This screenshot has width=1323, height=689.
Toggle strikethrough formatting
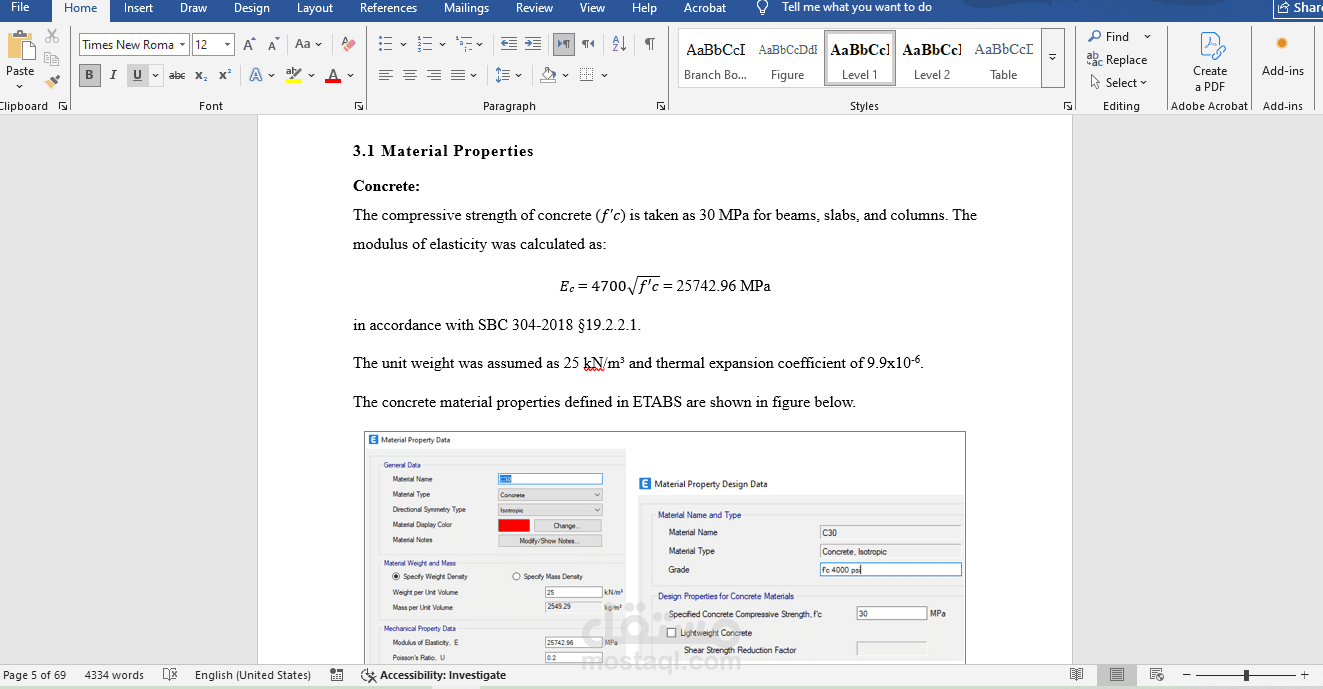pos(177,75)
